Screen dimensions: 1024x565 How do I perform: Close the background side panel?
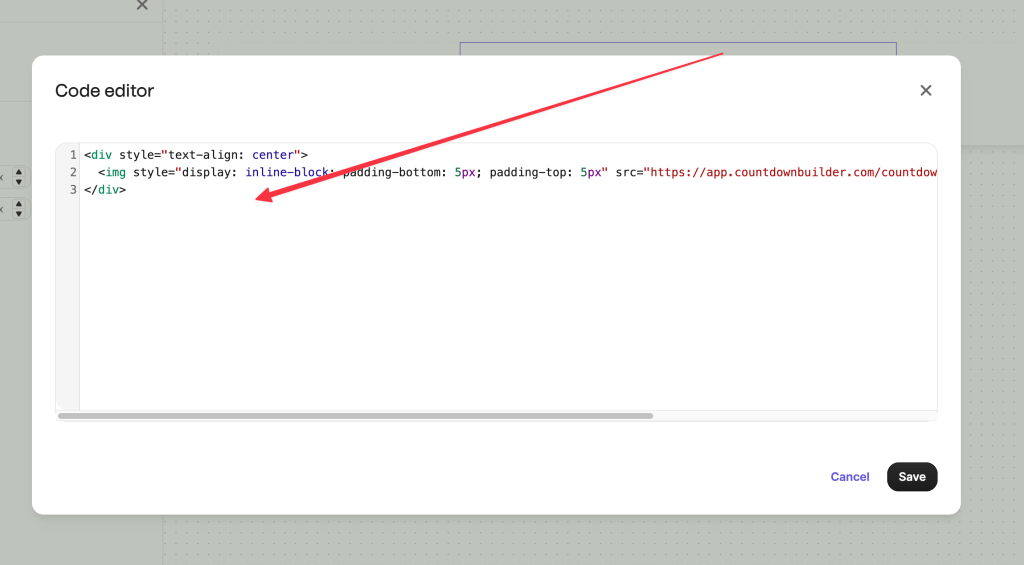[x=142, y=5]
